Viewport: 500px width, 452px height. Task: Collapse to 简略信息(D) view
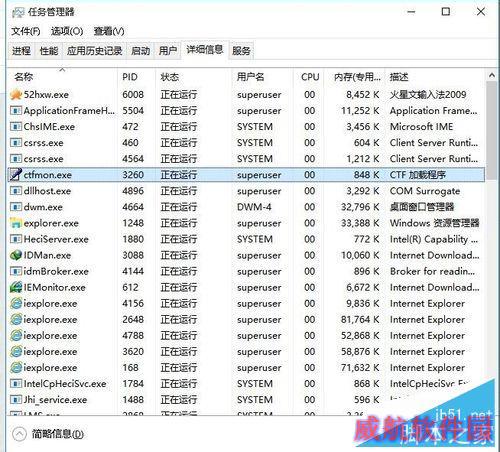[48, 434]
